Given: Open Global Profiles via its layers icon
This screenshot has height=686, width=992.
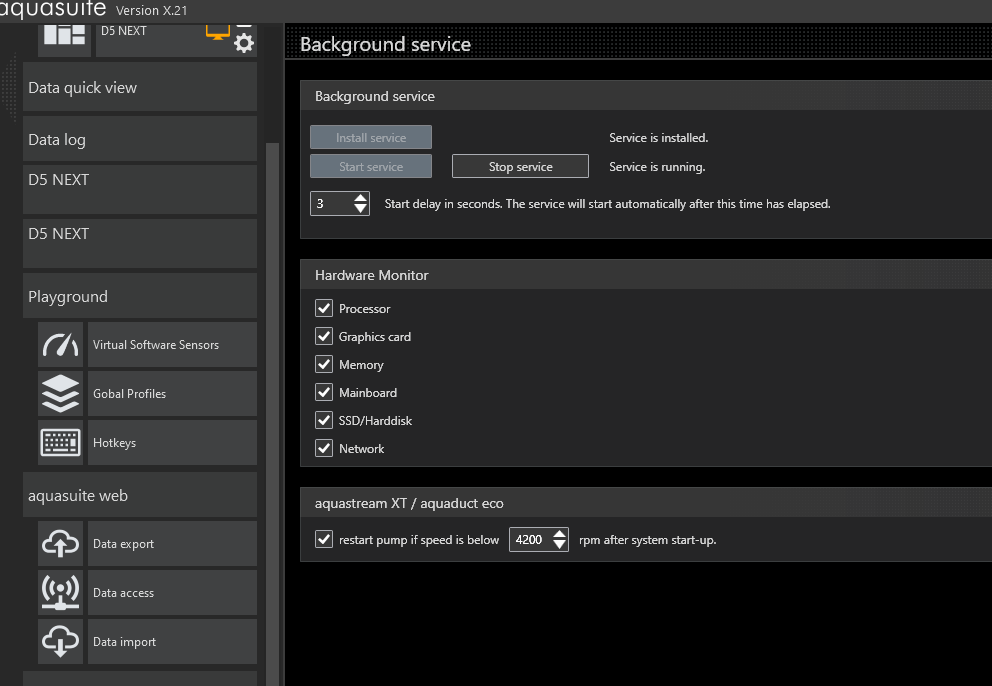Looking at the screenshot, I should (61, 394).
